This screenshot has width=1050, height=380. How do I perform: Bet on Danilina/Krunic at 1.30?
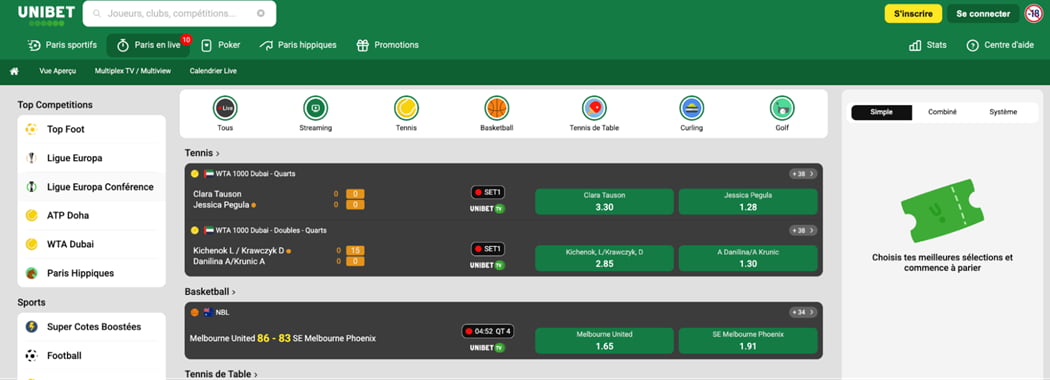click(x=748, y=258)
